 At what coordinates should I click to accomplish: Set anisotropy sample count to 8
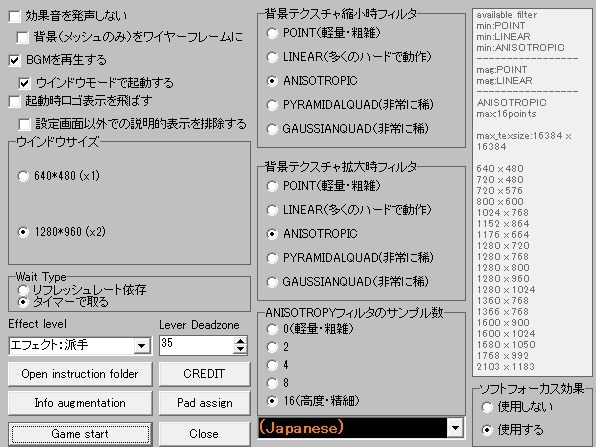click(x=272, y=383)
